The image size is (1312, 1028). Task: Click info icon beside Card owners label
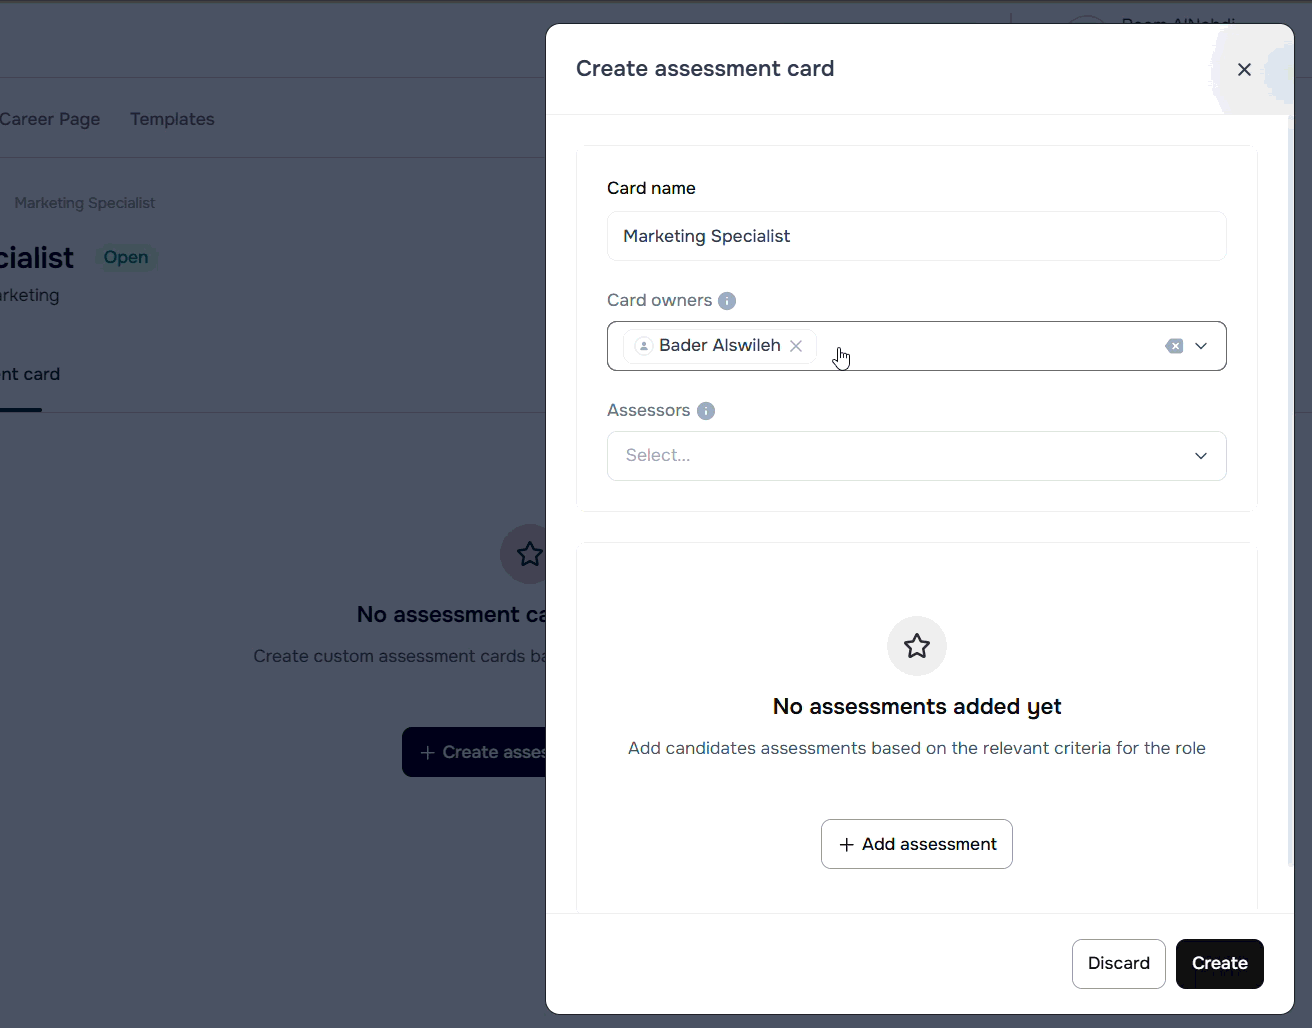[x=727, y=301]
